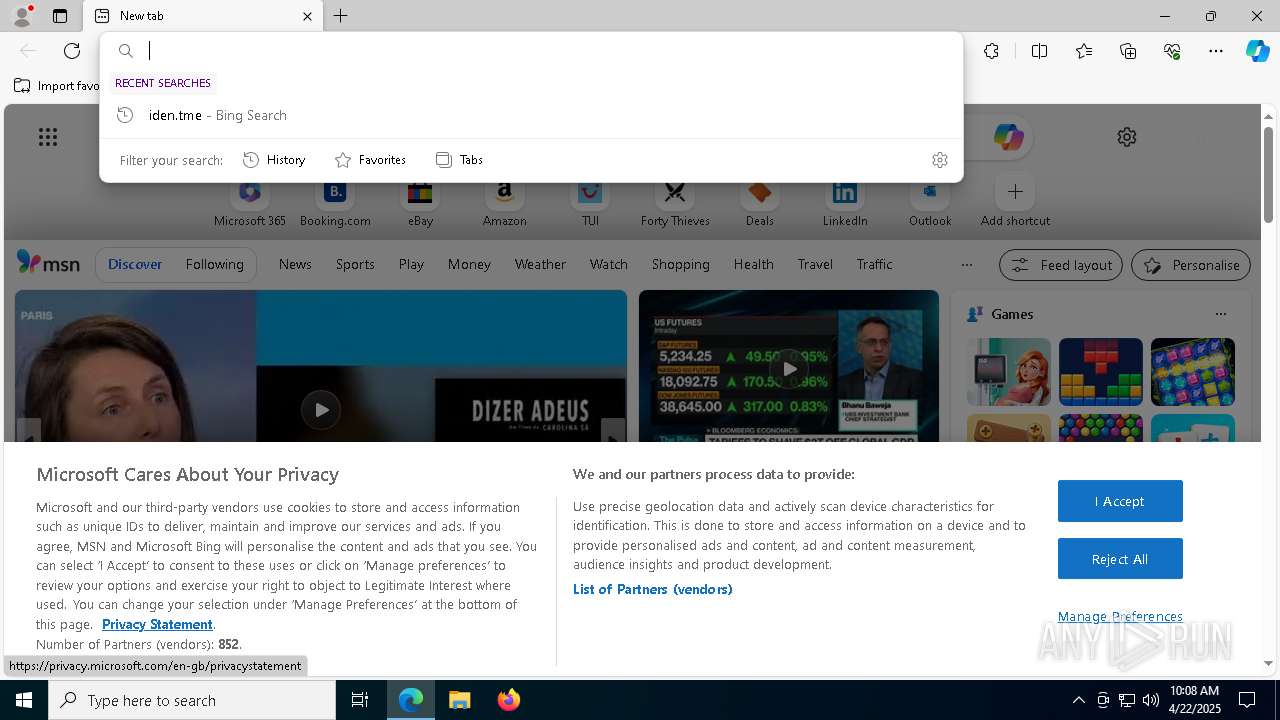1280x720 pixels.
Task: Open the Extensions puzzle icon
Action: pyautogui.click(x=991, y=51)
